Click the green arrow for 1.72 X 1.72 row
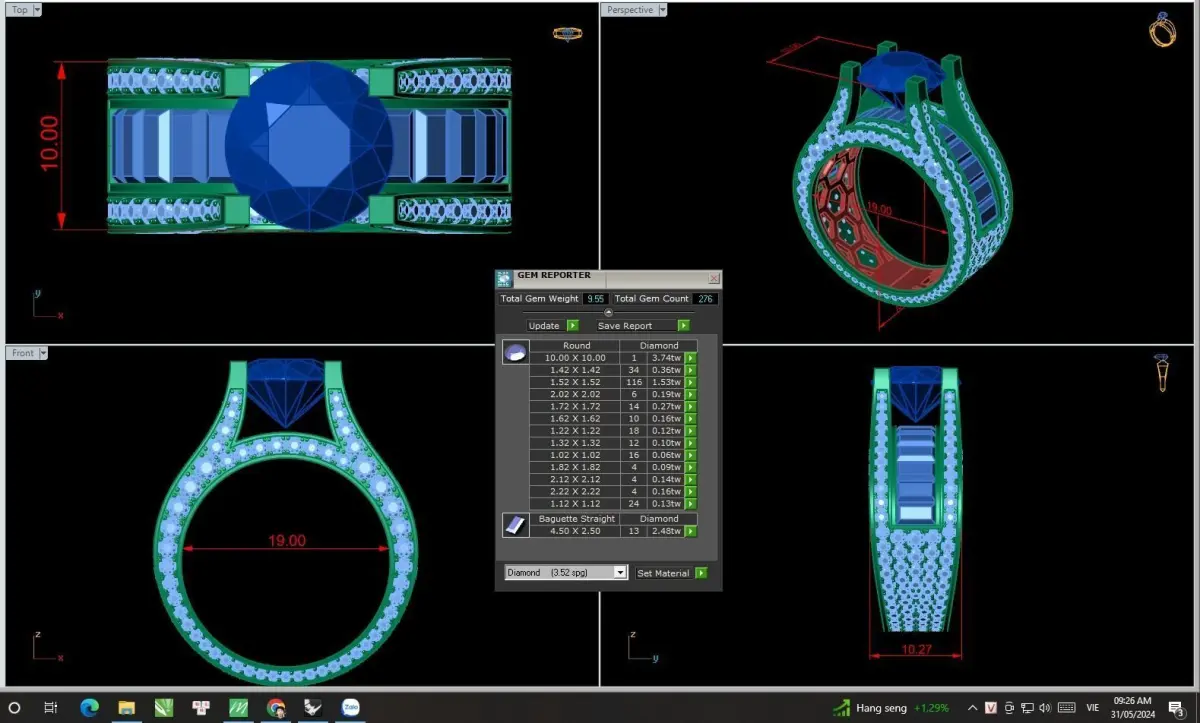Viewport: 1200px width, 723px height. [x=691, y=407]
